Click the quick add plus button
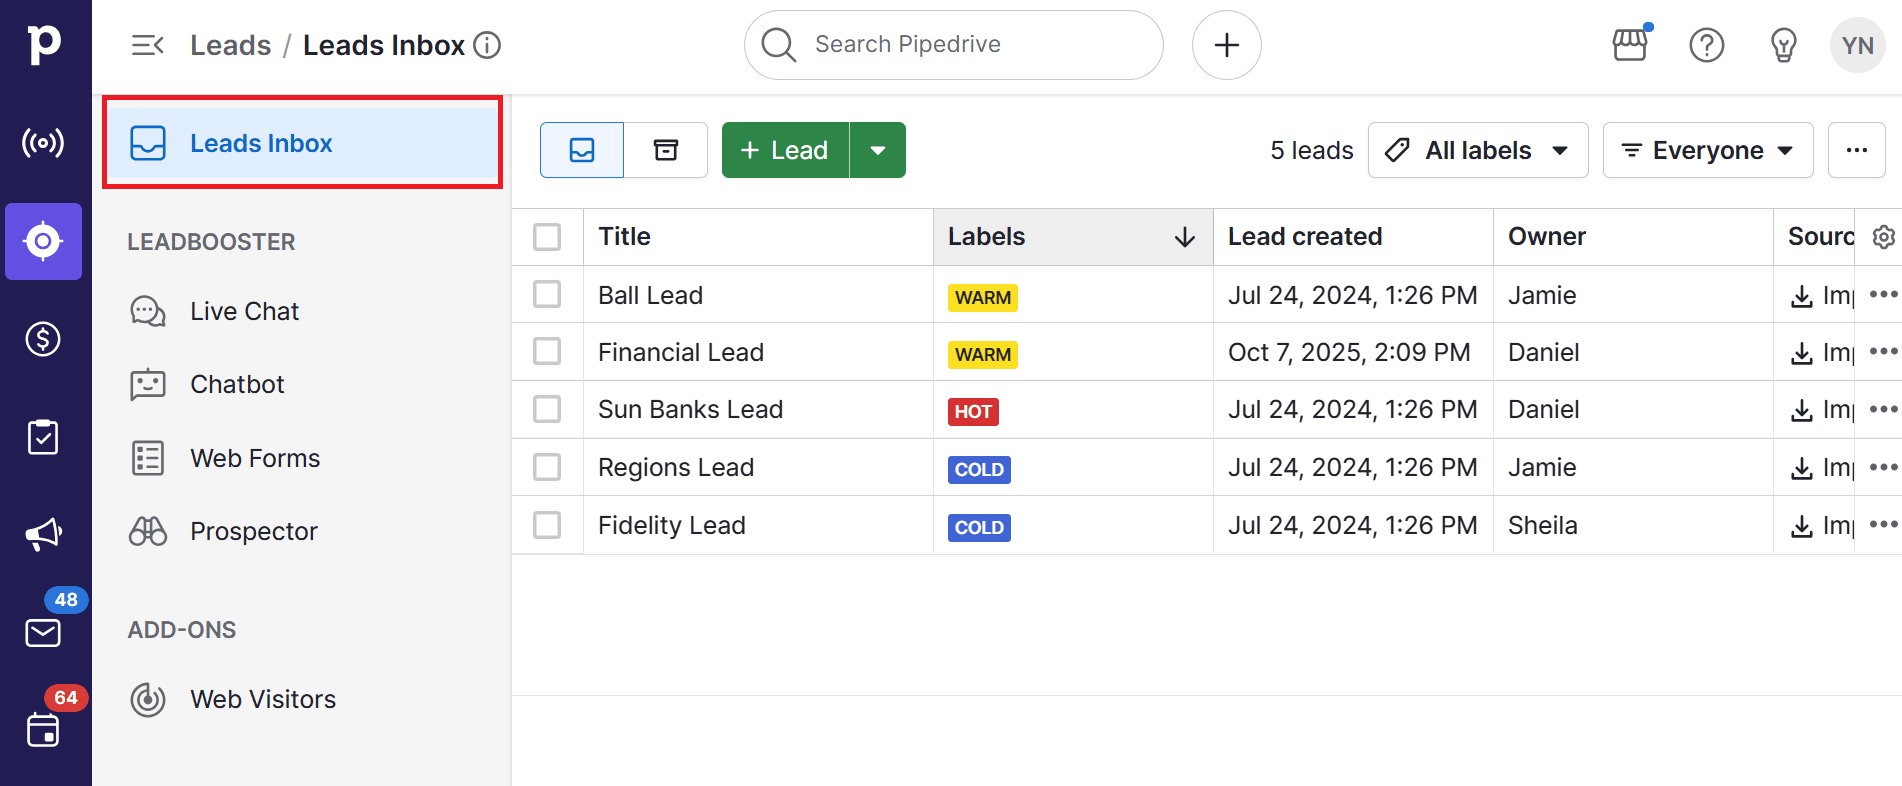 click(1227, 45)
